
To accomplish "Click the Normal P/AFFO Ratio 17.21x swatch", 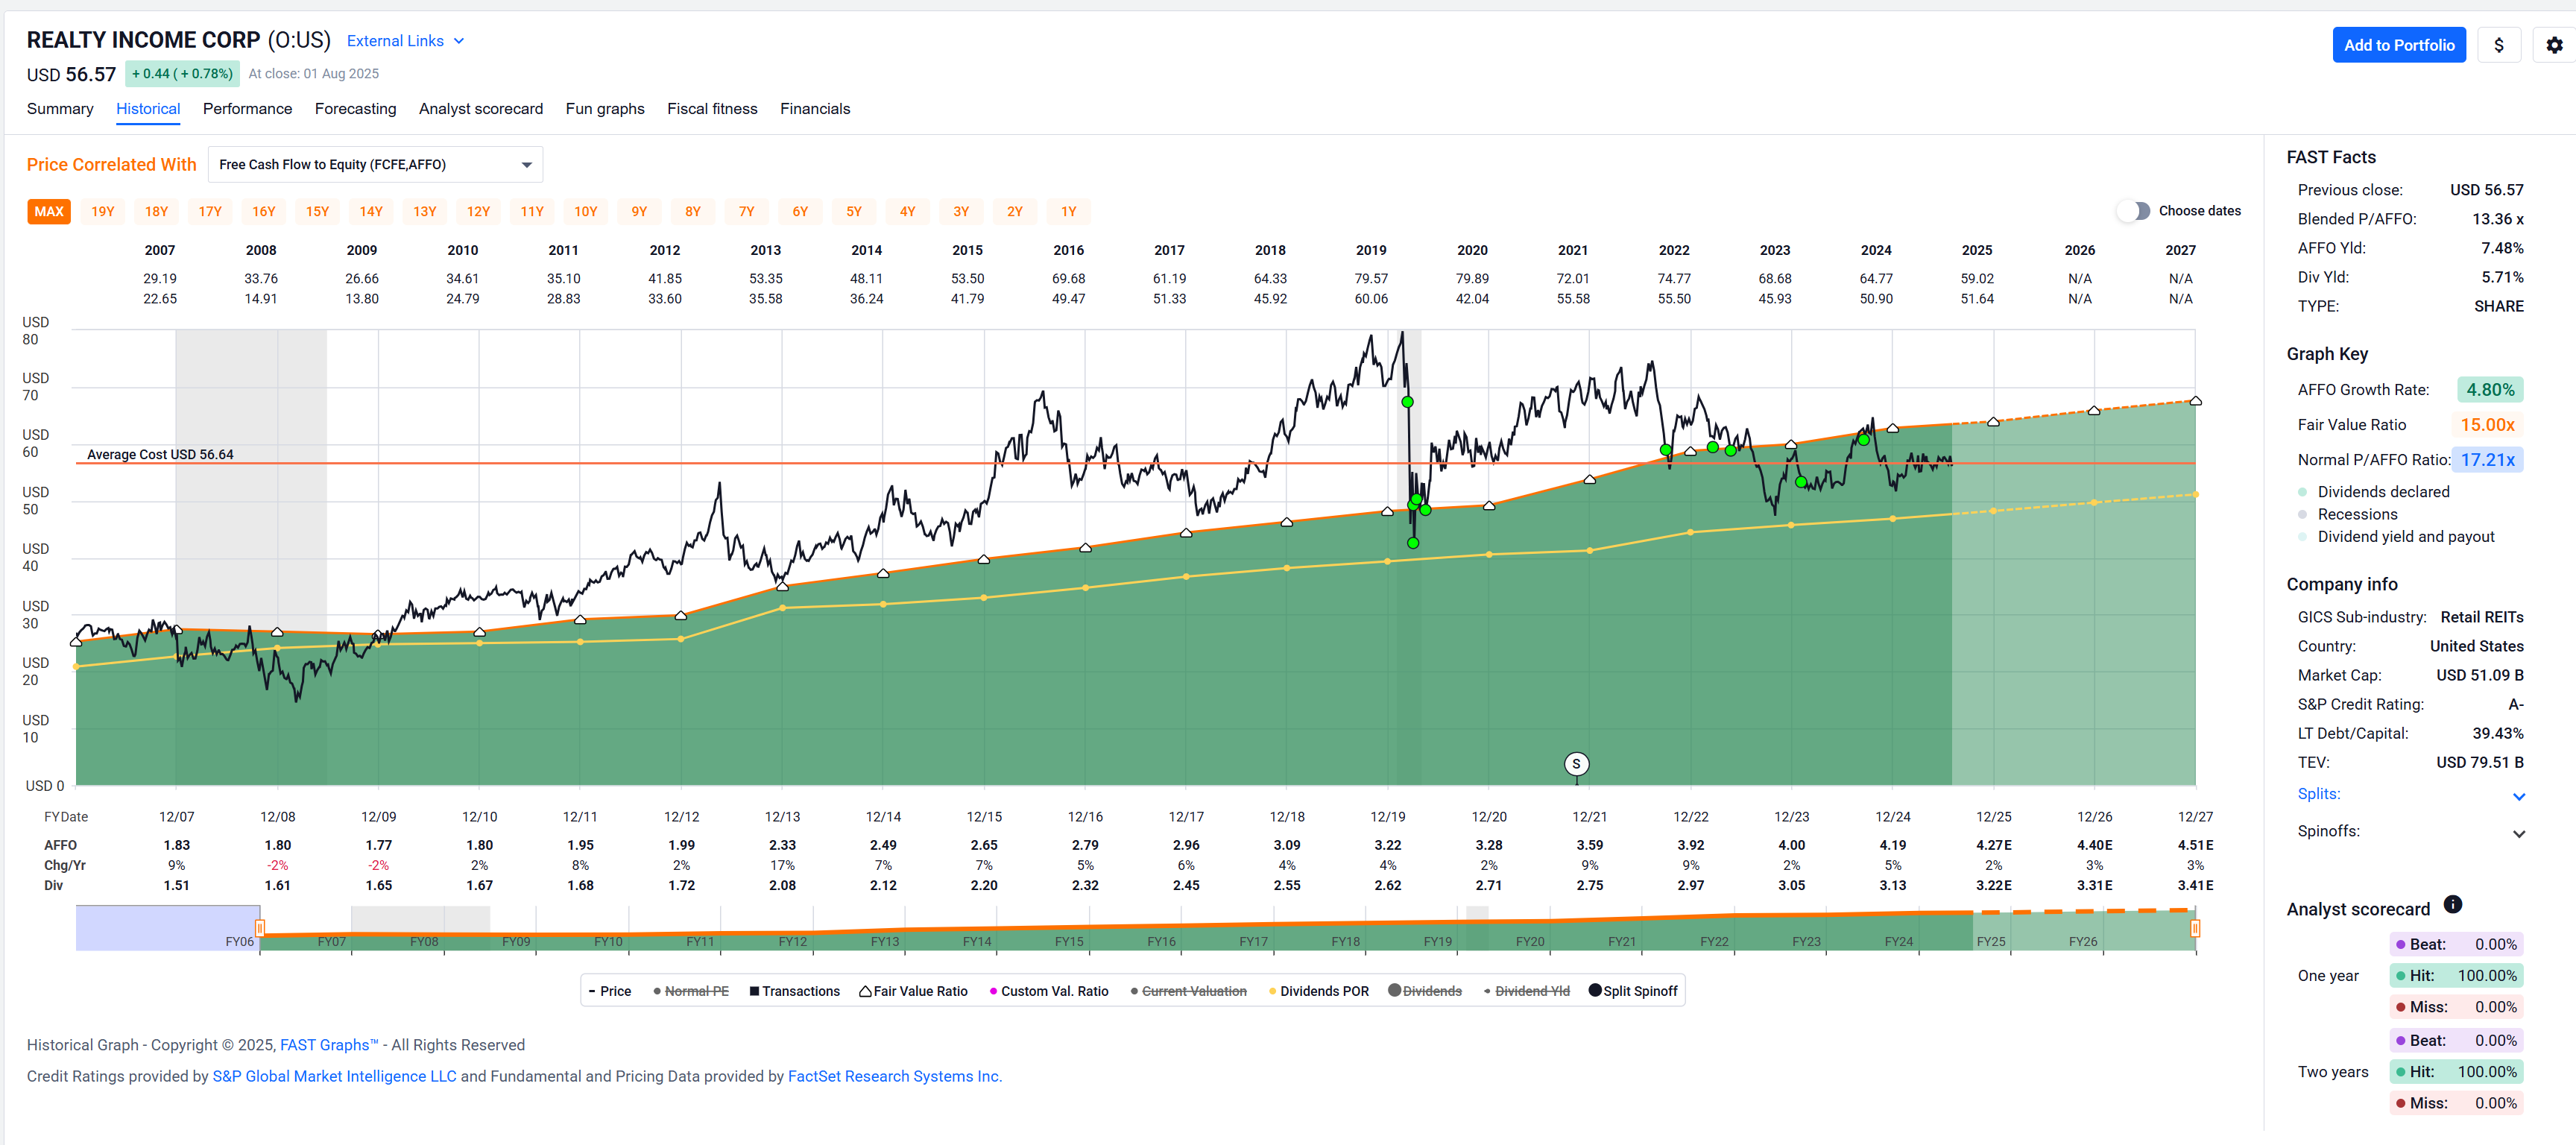I will click(x=2487, y=460).
